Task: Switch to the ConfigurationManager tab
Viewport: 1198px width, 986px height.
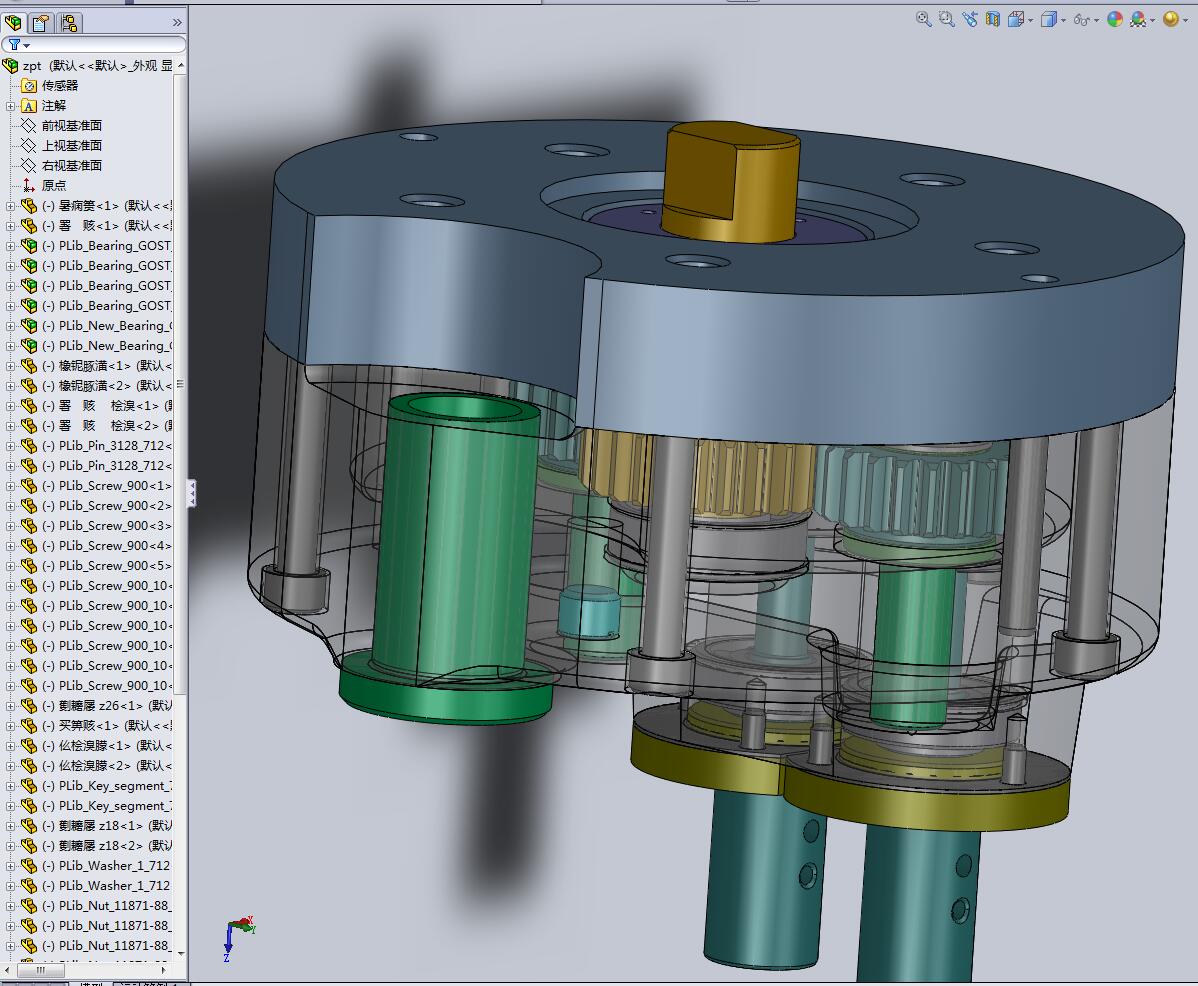Action: point(69,22)
